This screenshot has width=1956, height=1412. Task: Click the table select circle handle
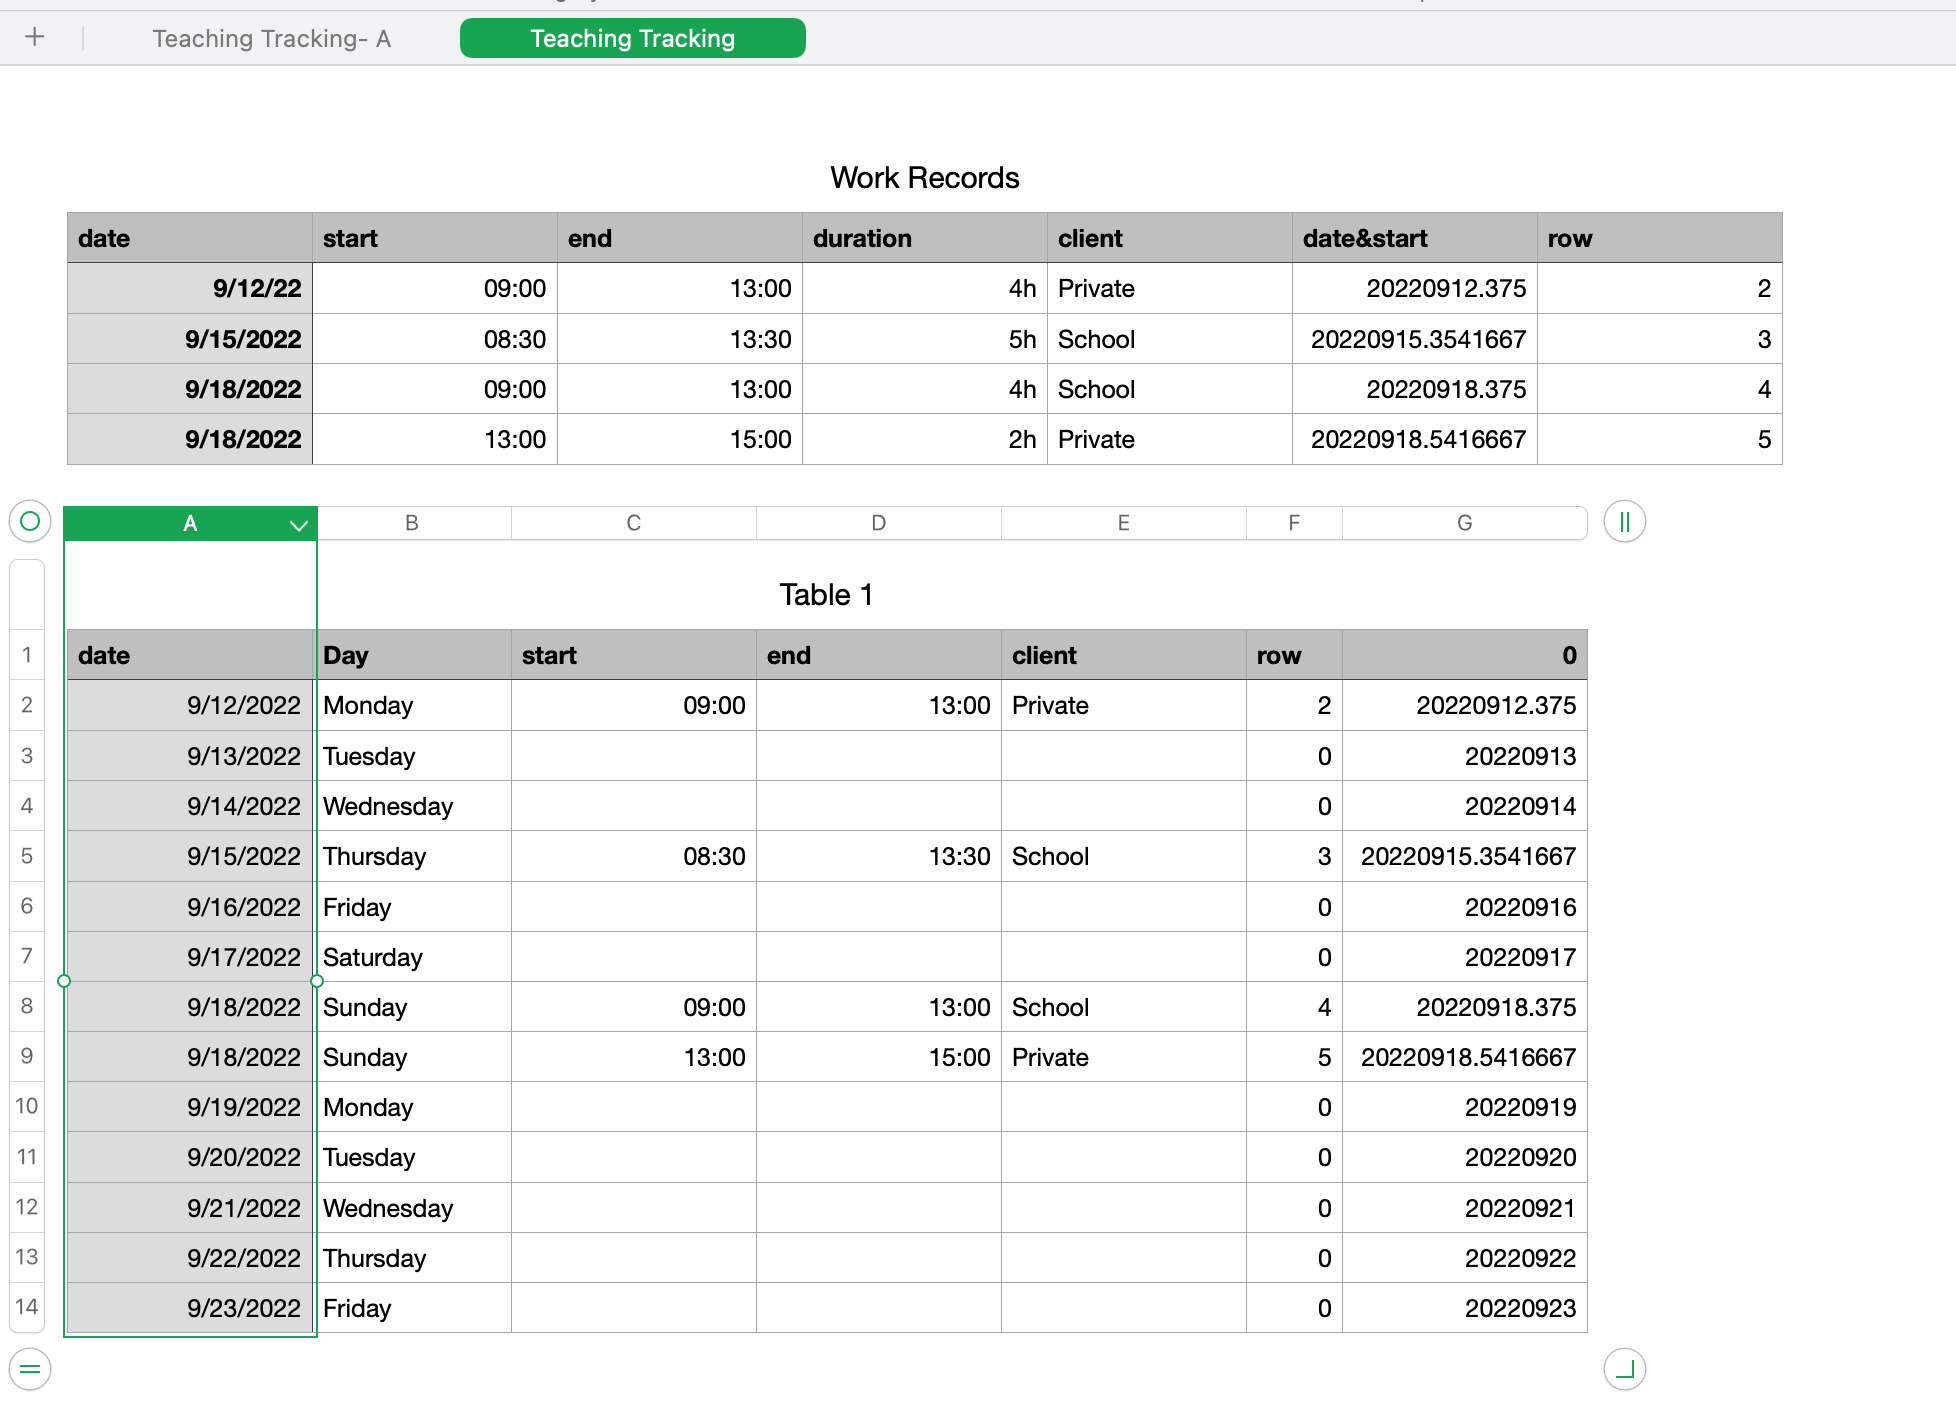coord(30,521)
